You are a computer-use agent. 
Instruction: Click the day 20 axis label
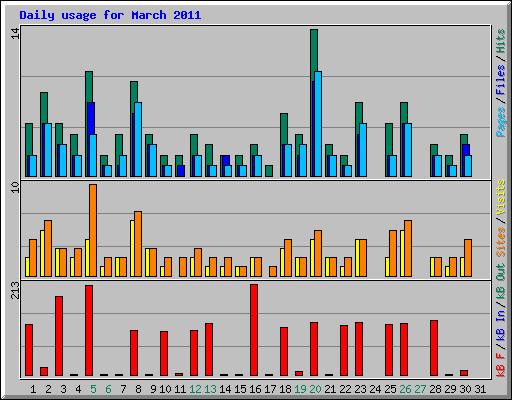[315, 389]
